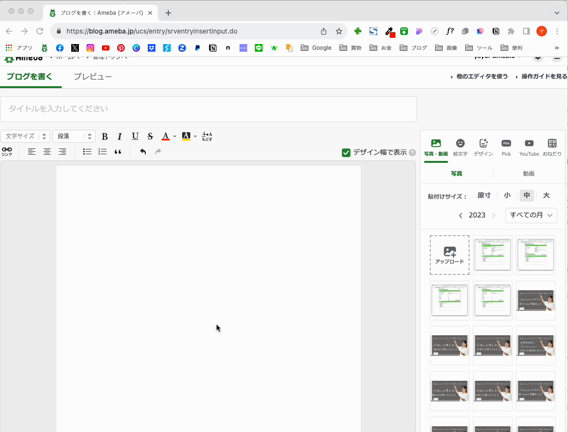Open the Chrome extensions puzzle icon

511,32
